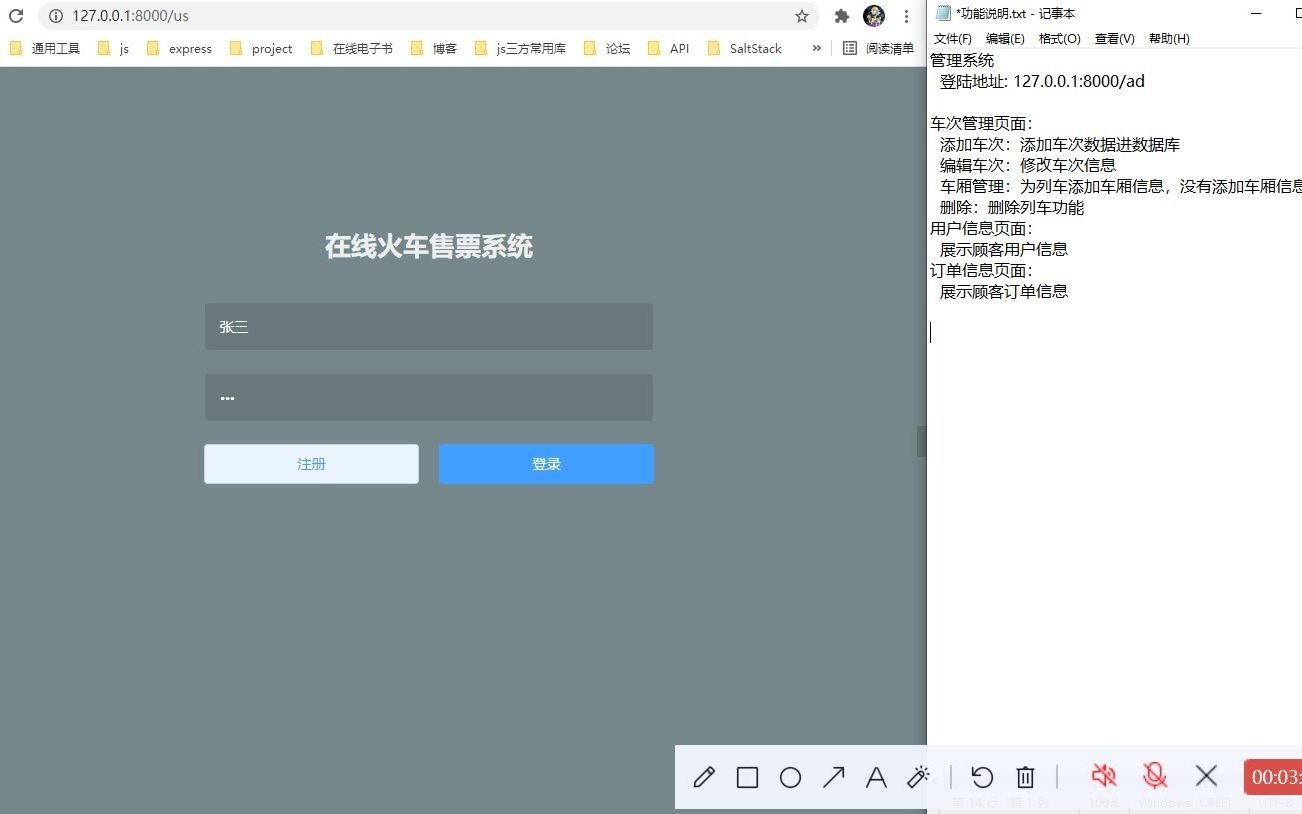Select the magic wand highlight tool
The width and height of the screenshot is (1302, 814).
pos(919,777)
